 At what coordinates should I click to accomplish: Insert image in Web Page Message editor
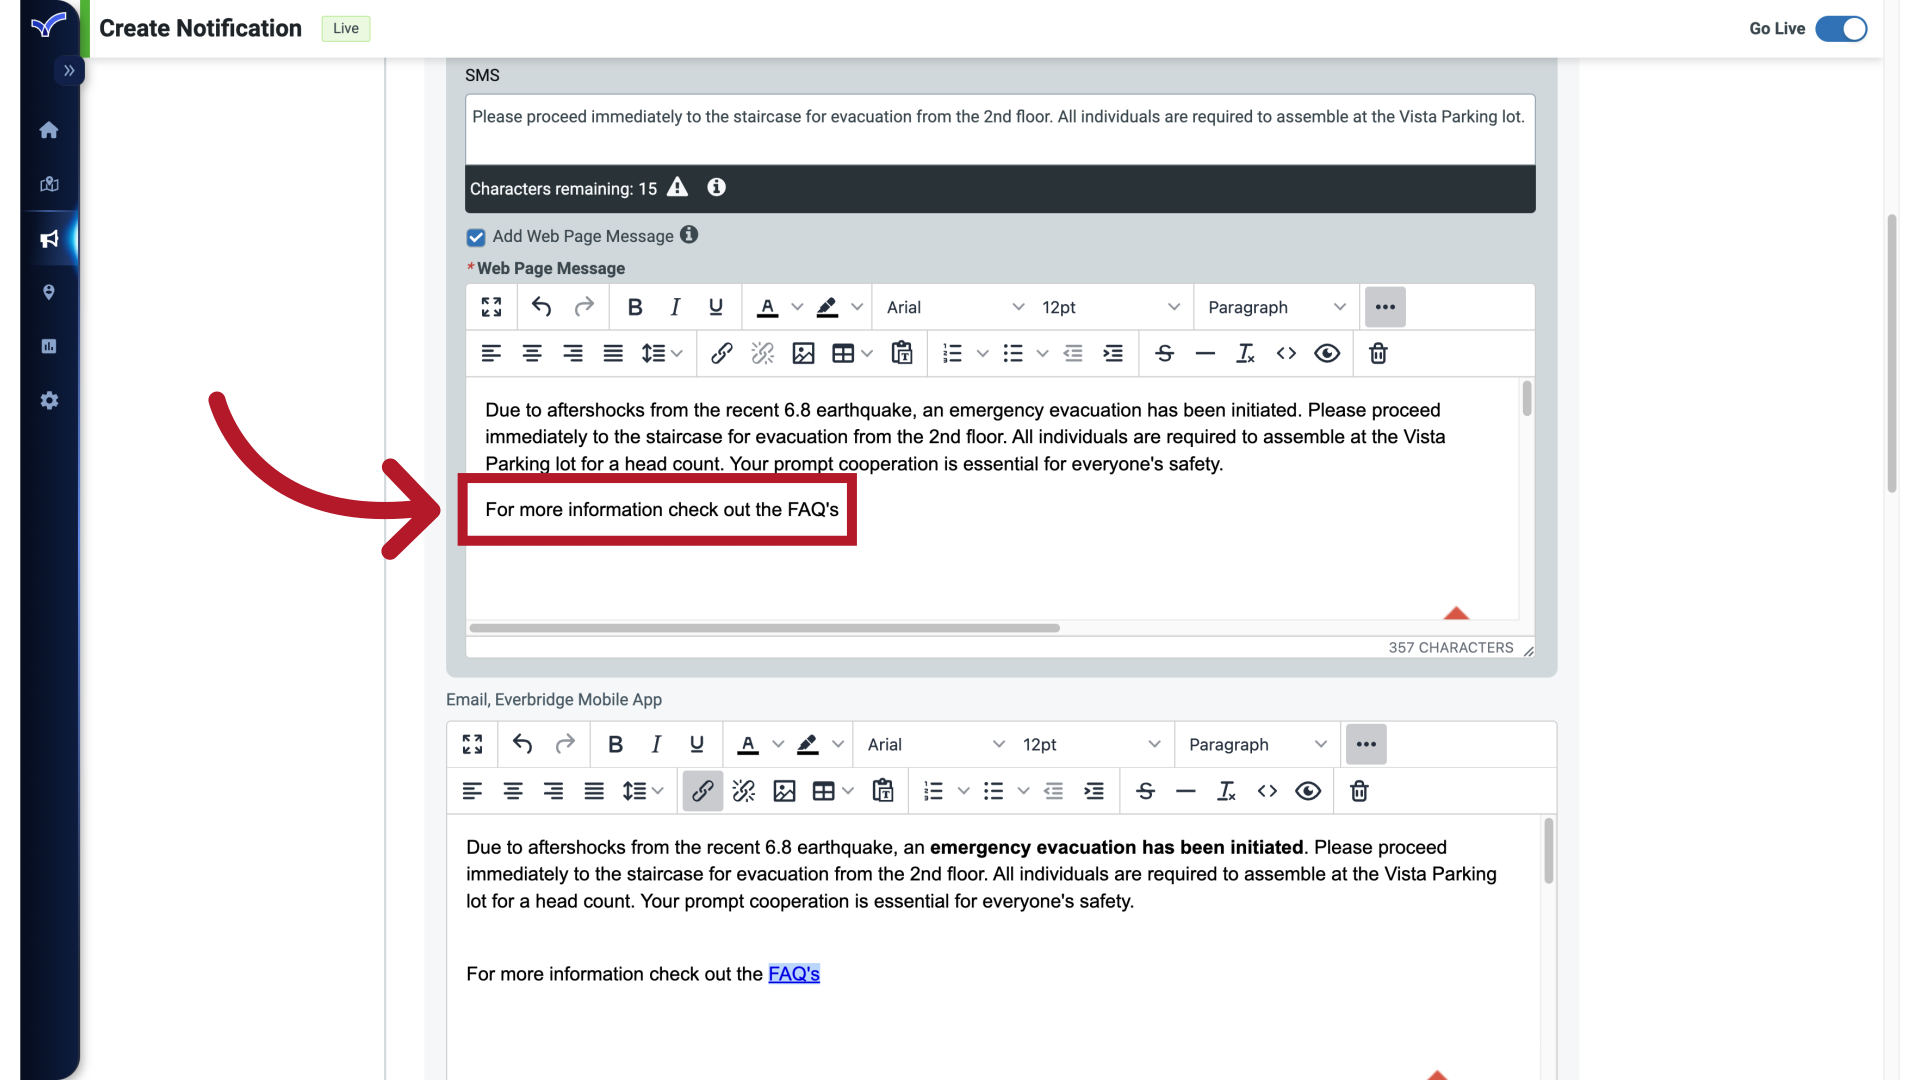pyautogui.click(x=803, y=353)
